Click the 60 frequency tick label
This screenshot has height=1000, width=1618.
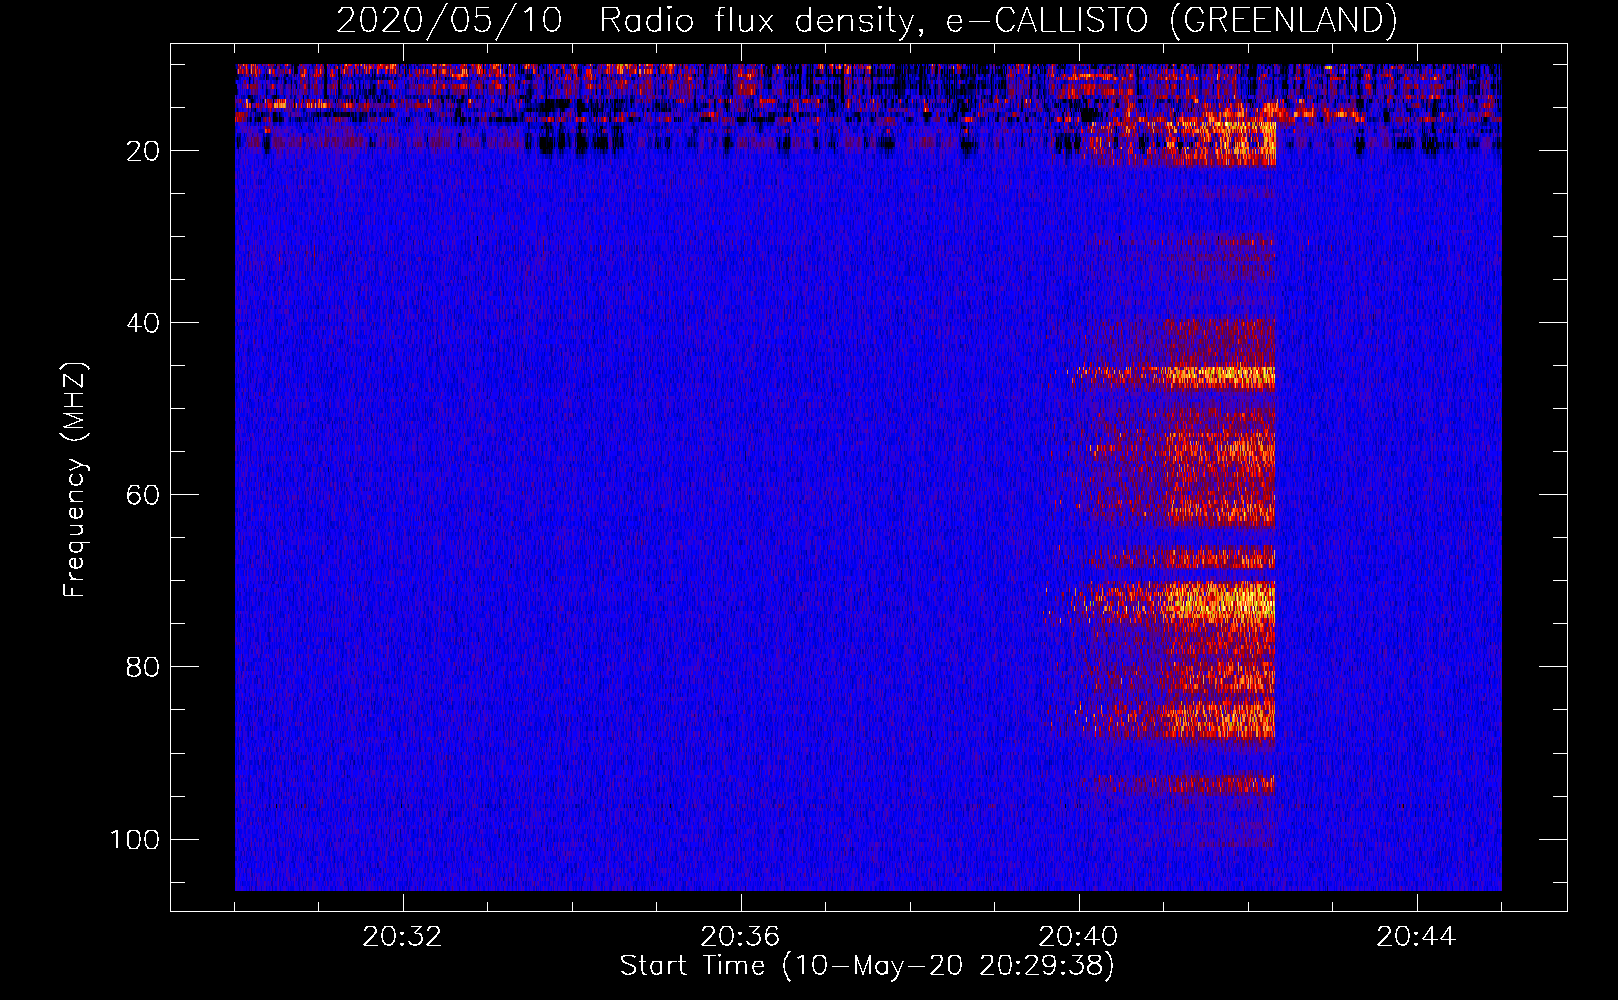pyautogui.click(x=143, y=495)
